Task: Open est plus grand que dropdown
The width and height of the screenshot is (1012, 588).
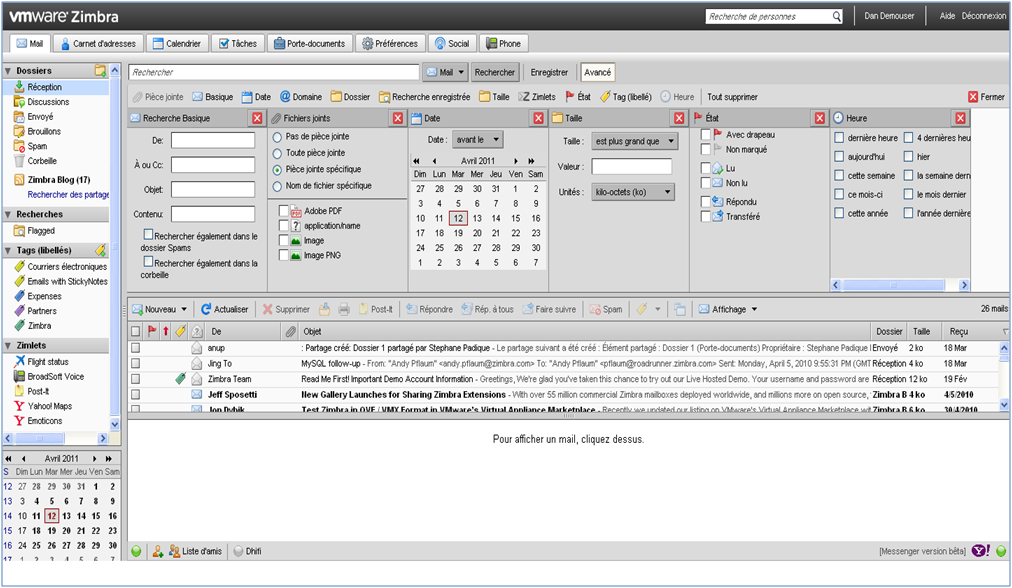Action: pos(634,141)
